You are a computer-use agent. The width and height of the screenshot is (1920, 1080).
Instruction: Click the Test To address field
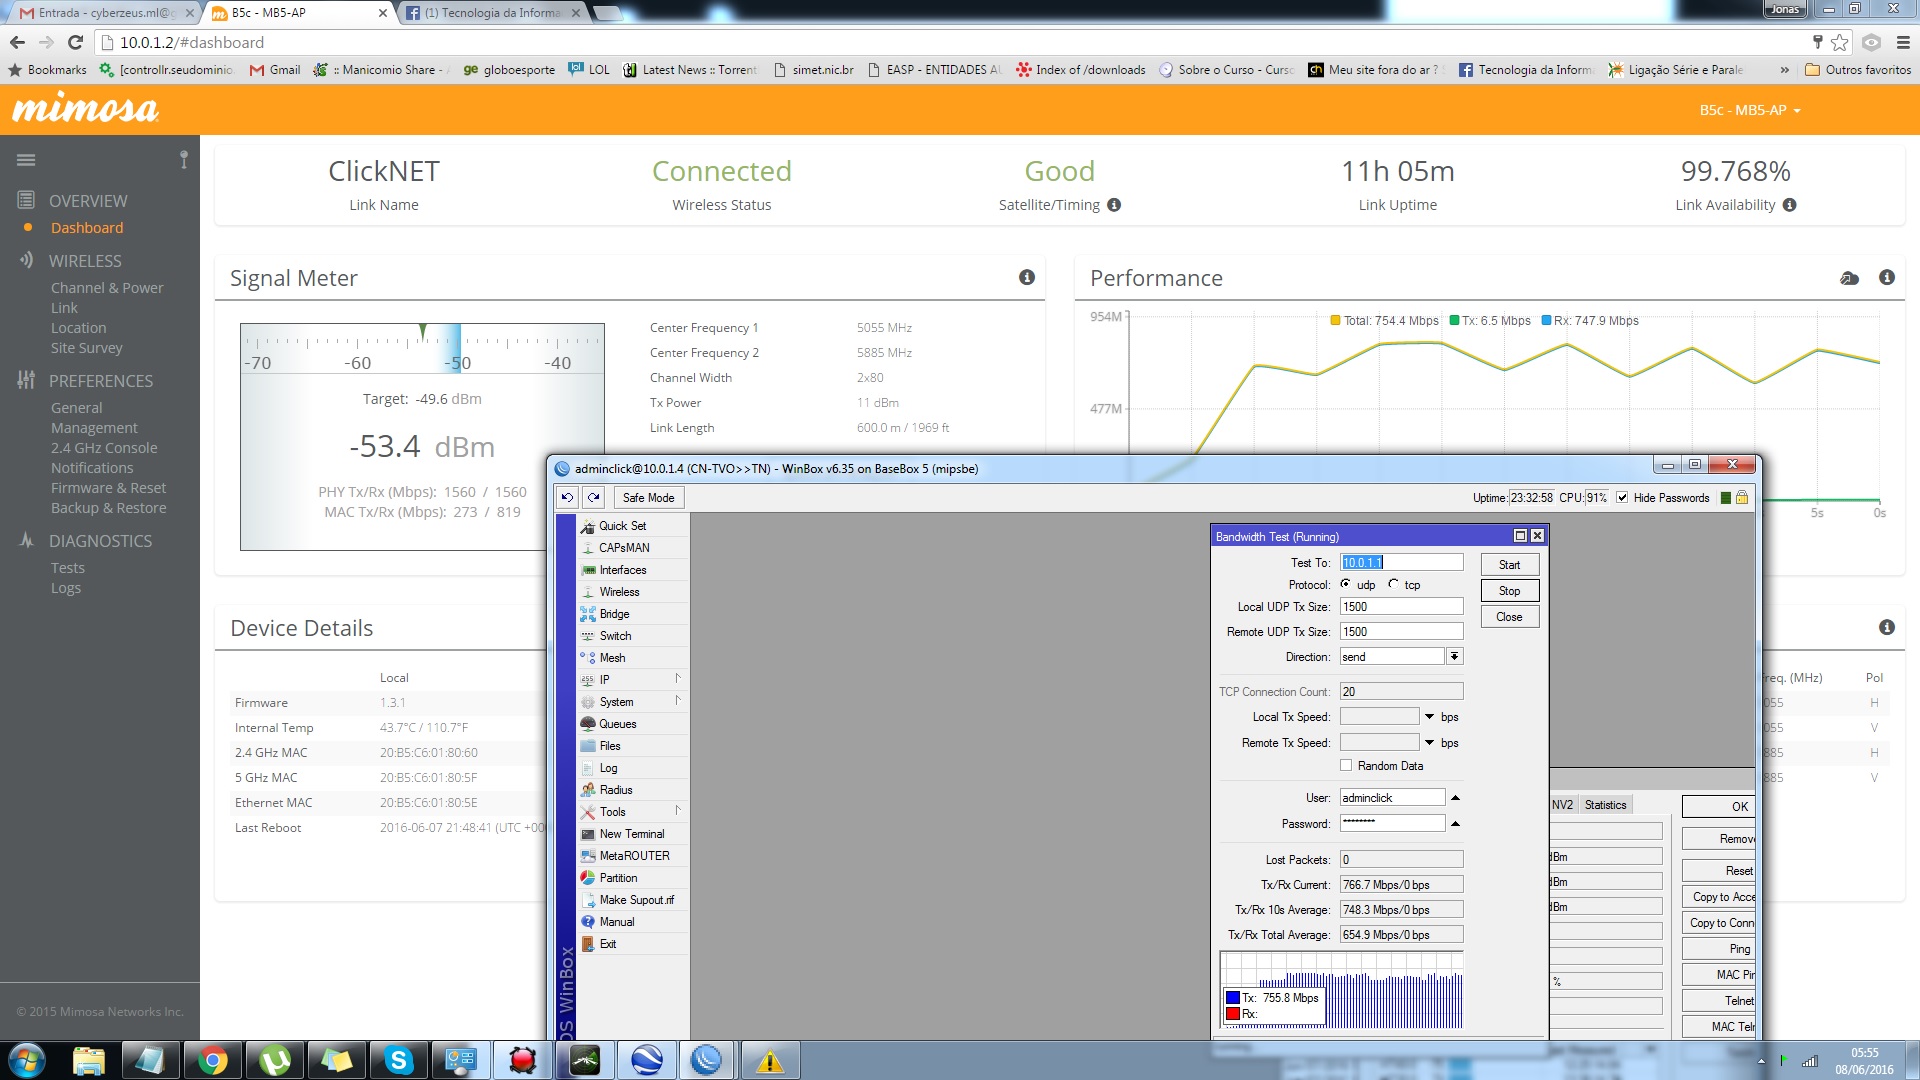[1401, 562]
